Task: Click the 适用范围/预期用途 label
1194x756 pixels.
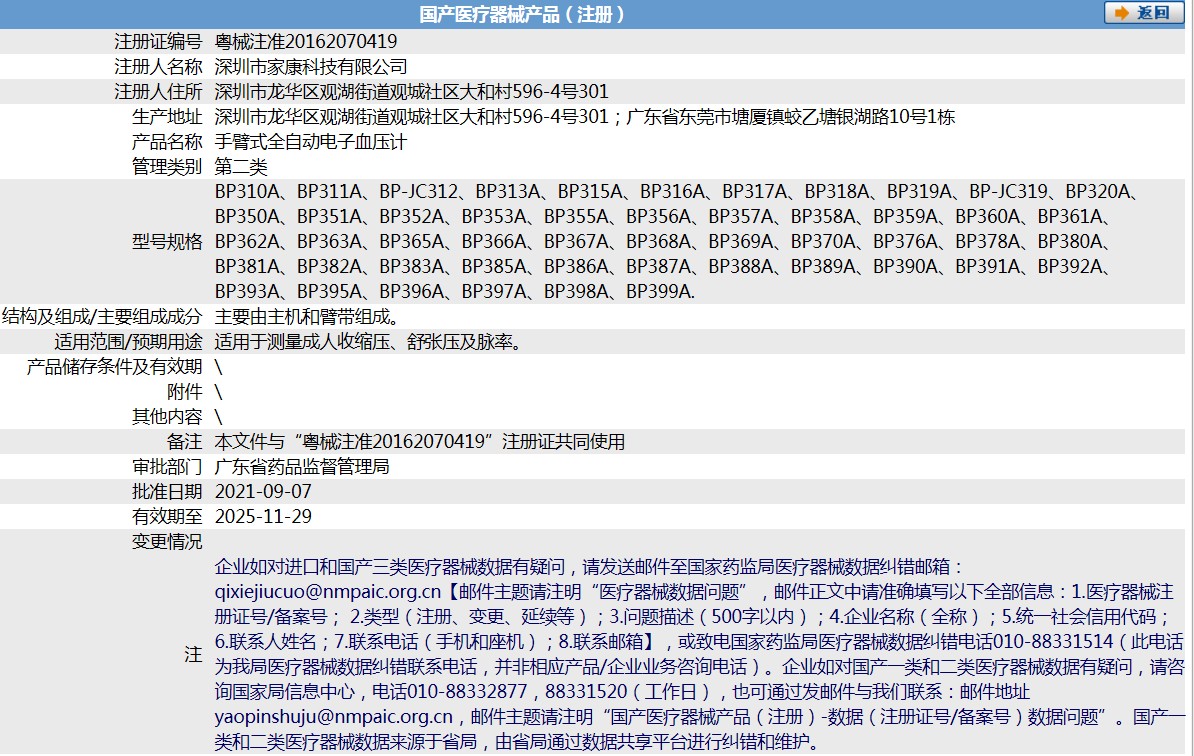Action: click(x=128, y=342)
